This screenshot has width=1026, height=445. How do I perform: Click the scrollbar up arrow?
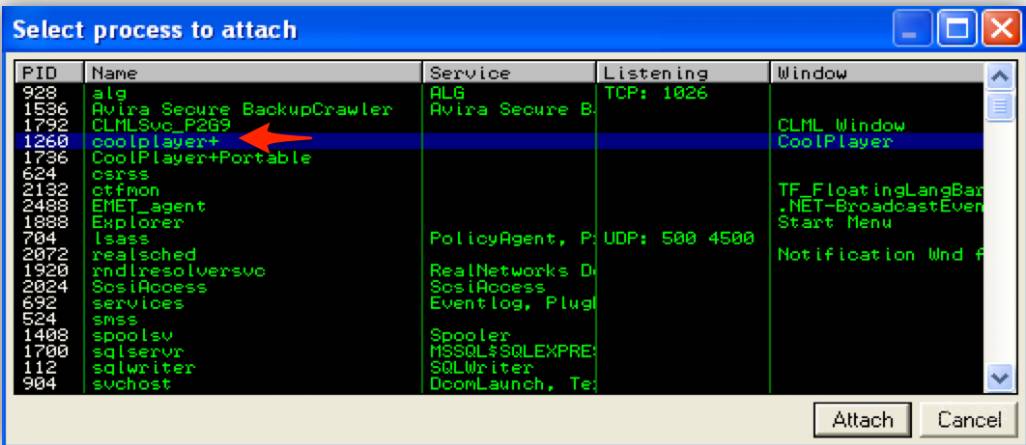[999, 77]
